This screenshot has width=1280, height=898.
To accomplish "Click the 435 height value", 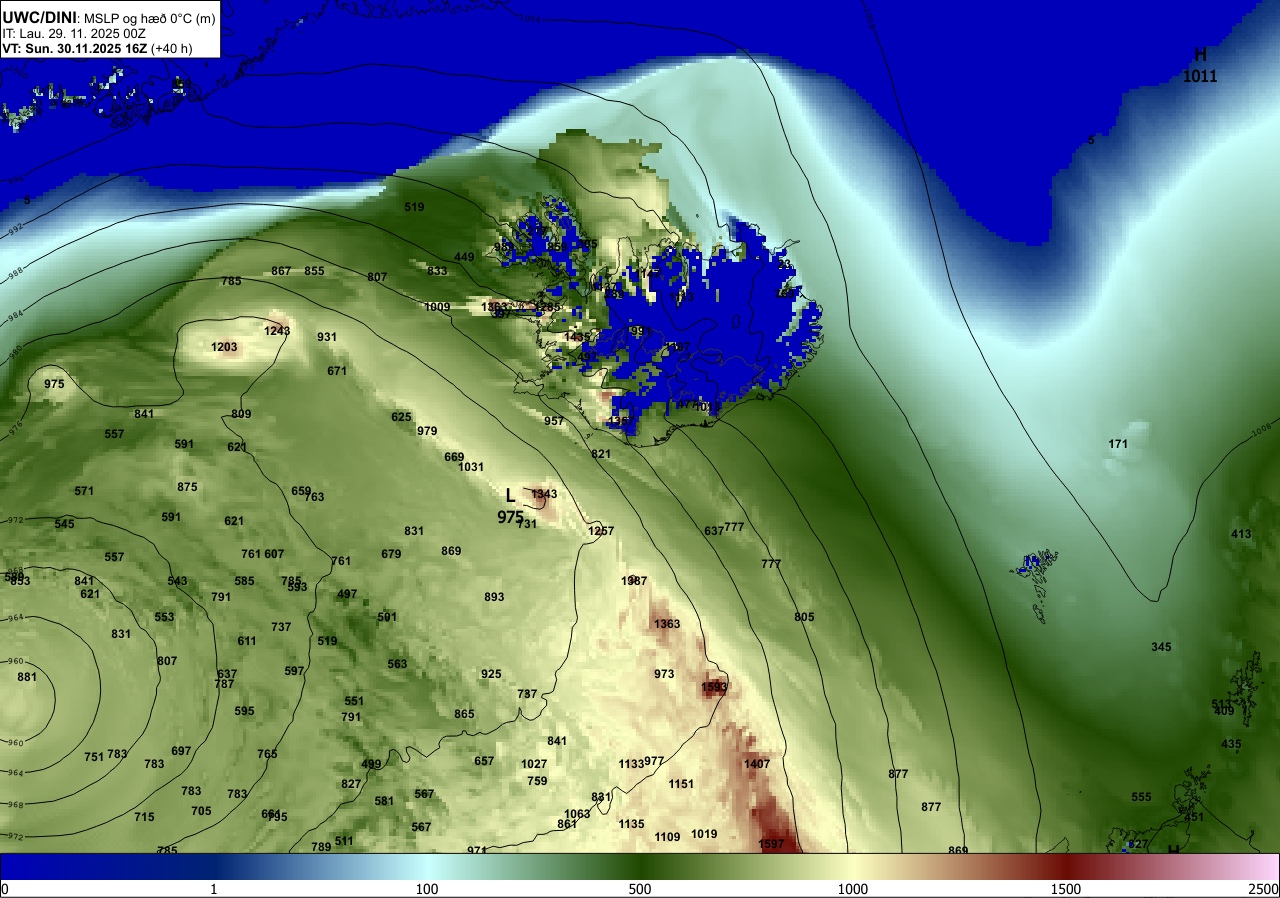I will pos(1231,744).
